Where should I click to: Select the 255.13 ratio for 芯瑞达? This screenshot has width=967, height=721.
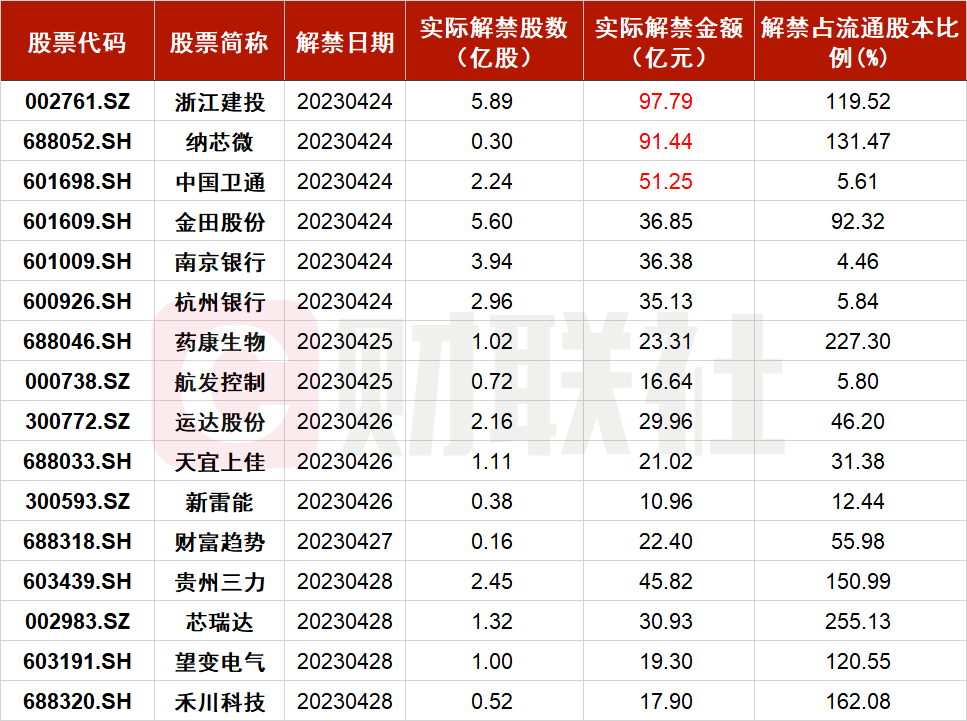click(x=859, y=622)
